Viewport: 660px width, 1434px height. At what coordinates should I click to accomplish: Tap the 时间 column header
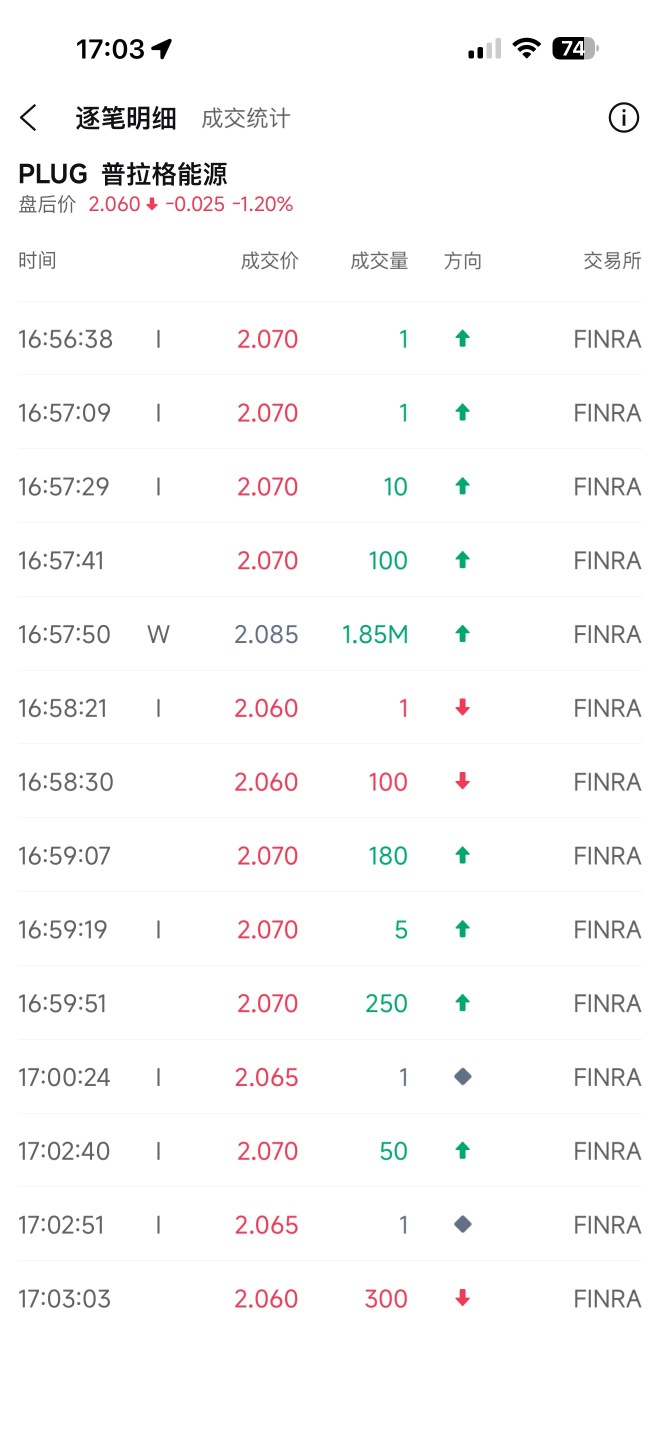[x=37, y=261]
